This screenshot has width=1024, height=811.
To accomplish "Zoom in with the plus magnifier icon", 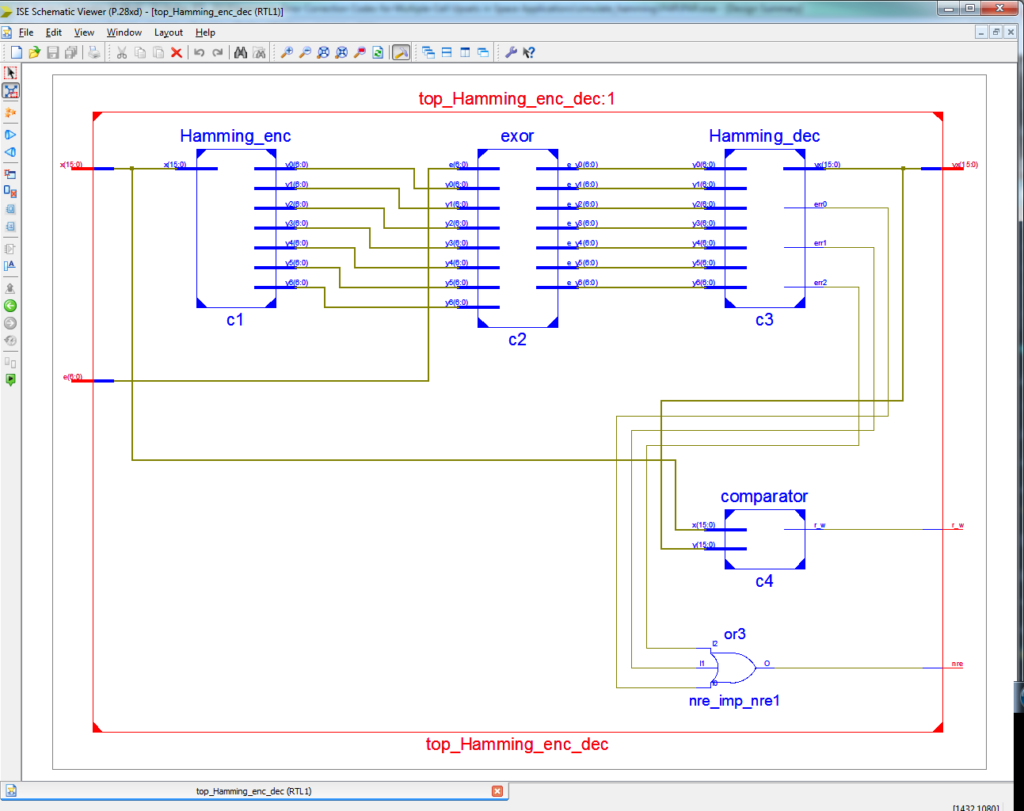I will (286, 52).
